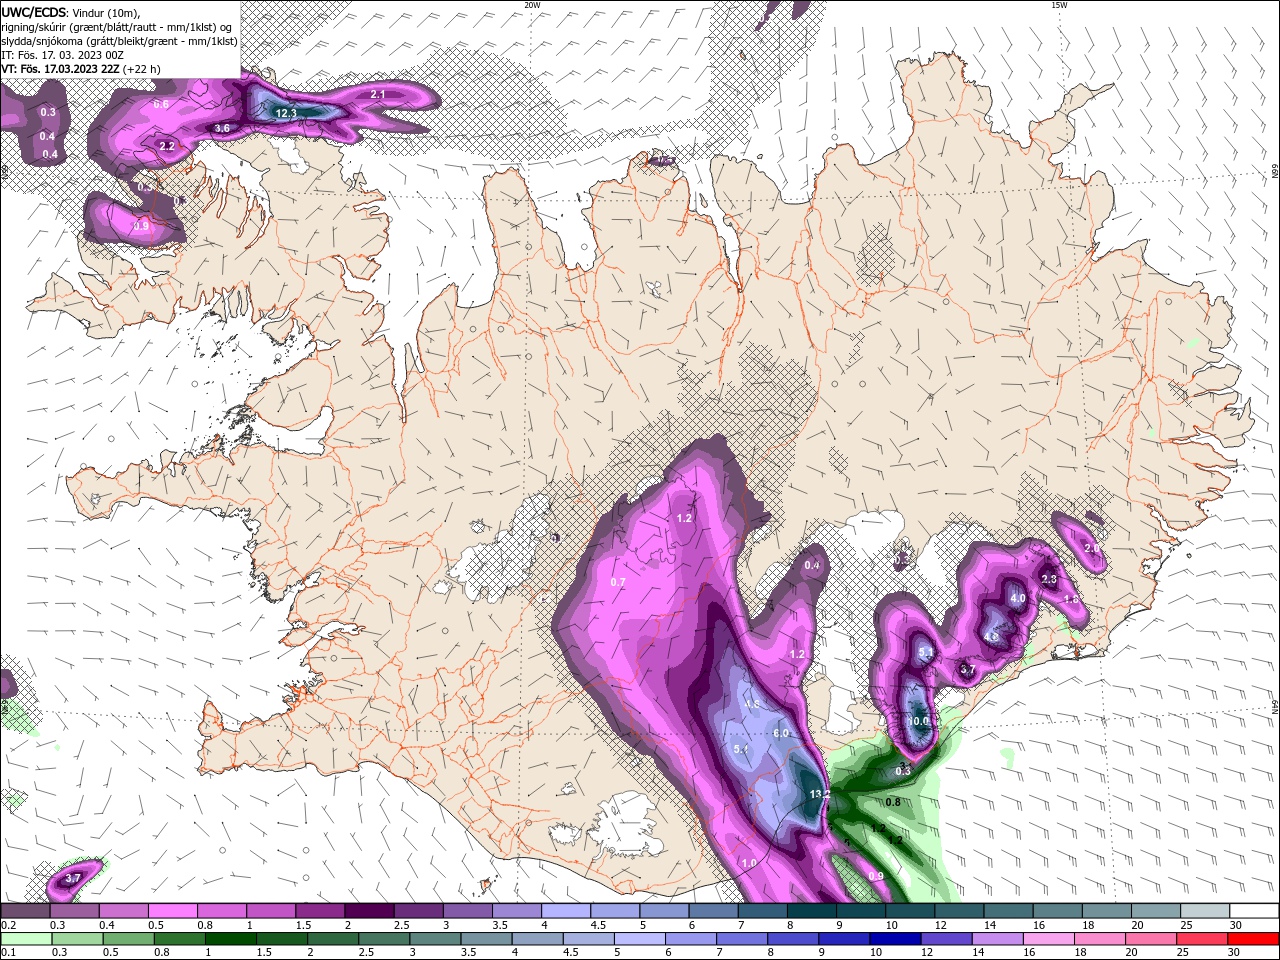Select the 2.1 value label

click(378, 94)
